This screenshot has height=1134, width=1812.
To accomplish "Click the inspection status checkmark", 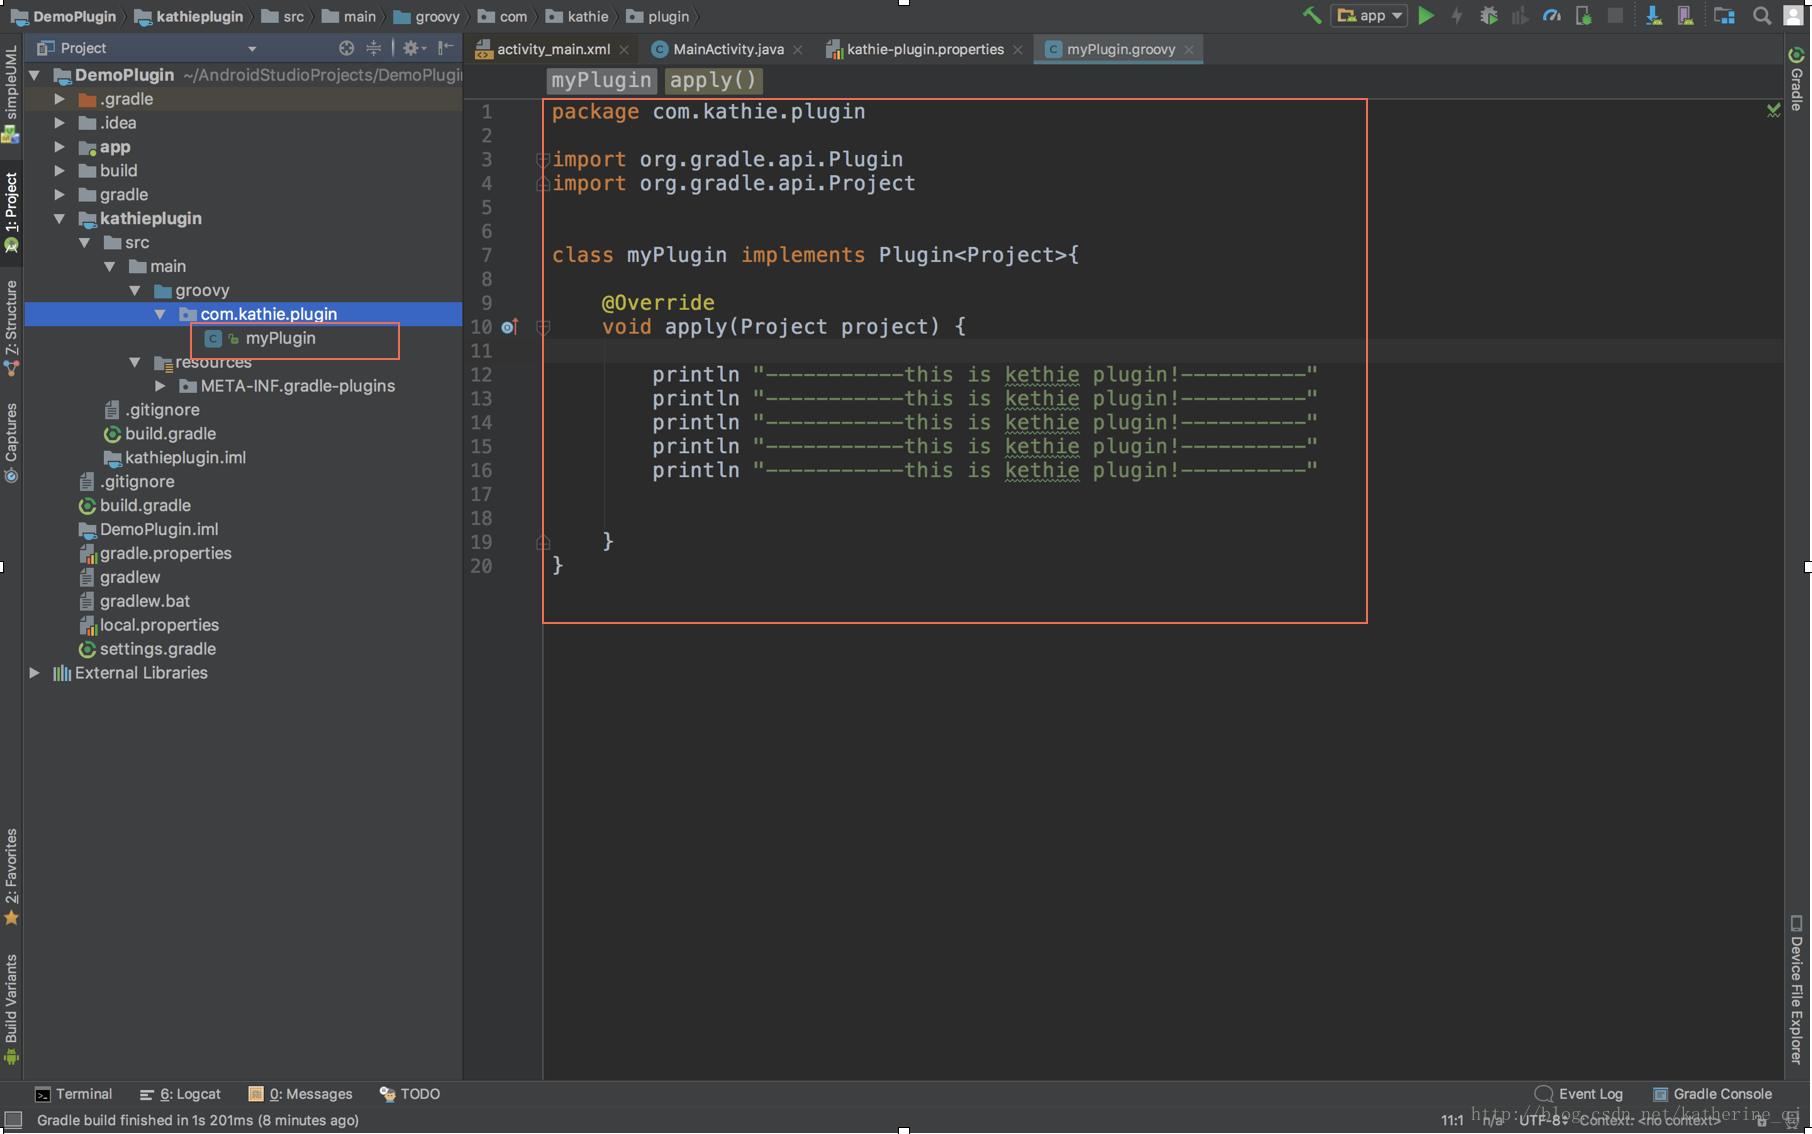I will pos(1773,110).
